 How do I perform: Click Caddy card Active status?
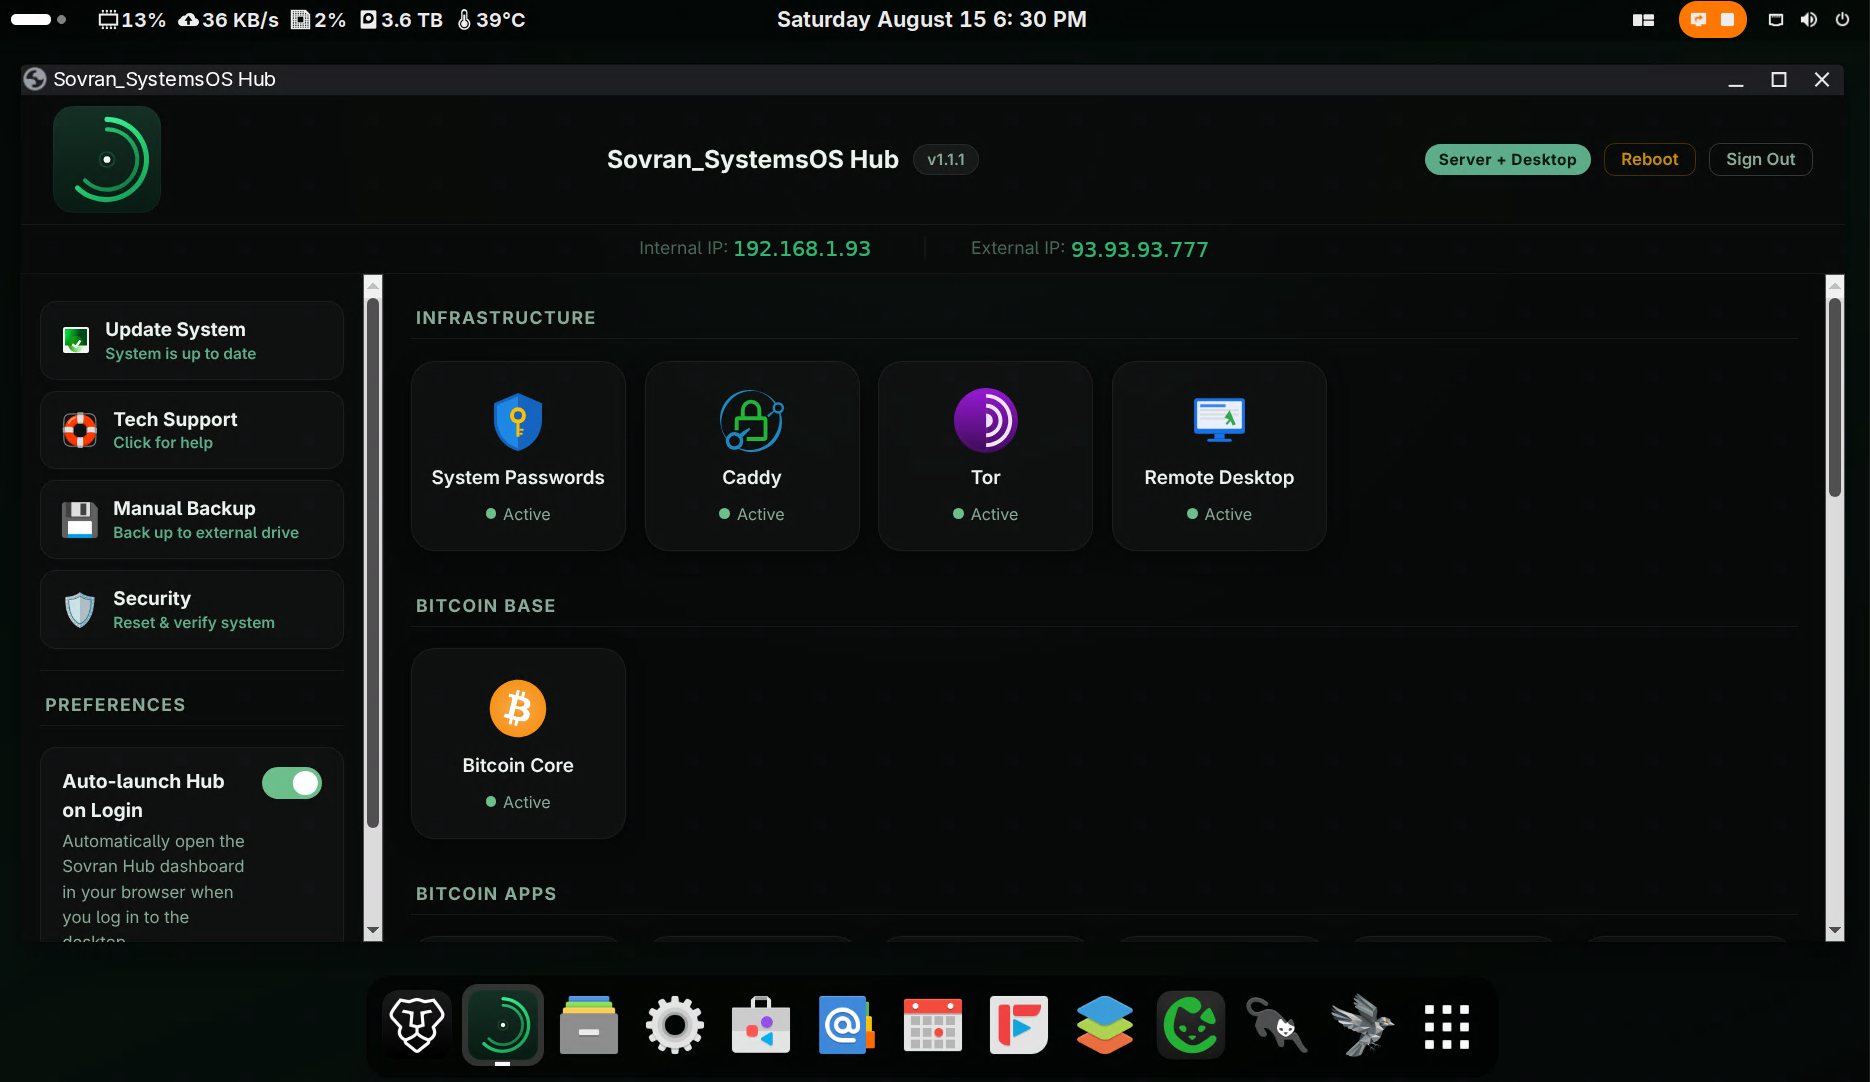[x=752, y=514]
